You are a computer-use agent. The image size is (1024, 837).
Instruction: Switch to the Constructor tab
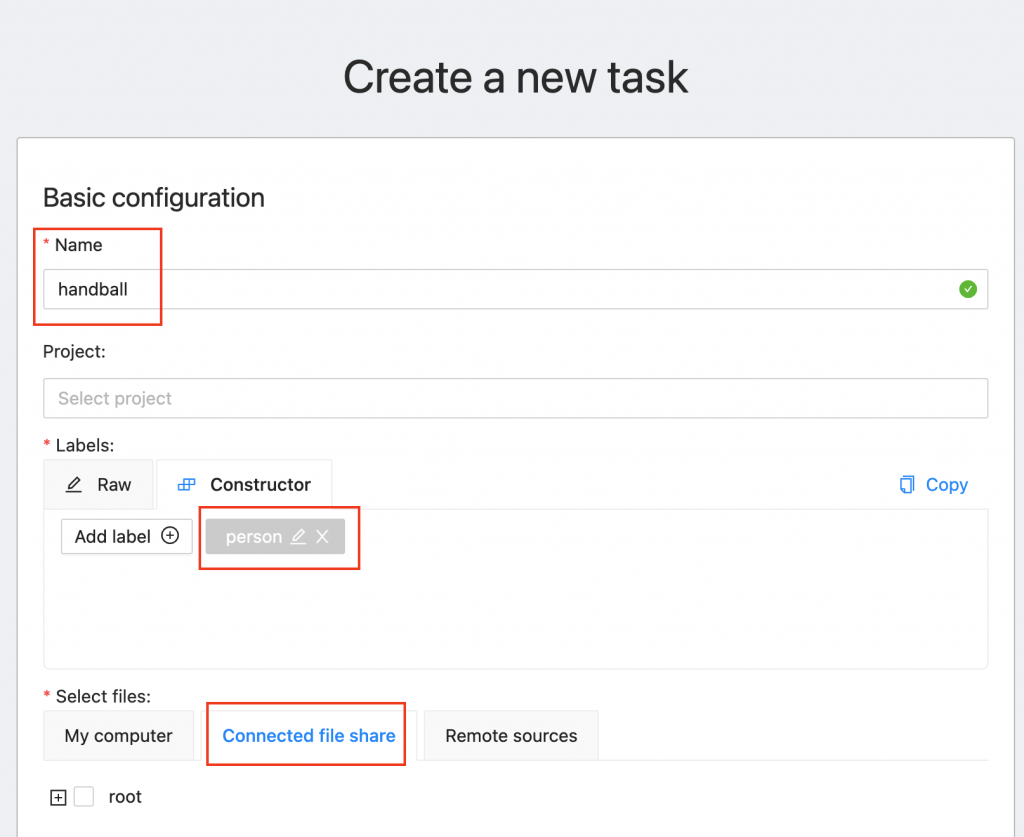[x=245, y=484]
